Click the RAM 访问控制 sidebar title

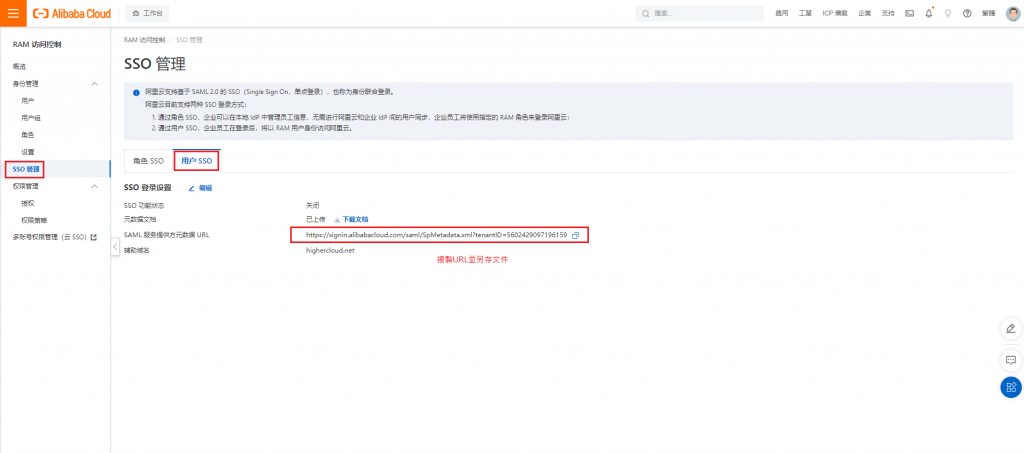[37, 44]
